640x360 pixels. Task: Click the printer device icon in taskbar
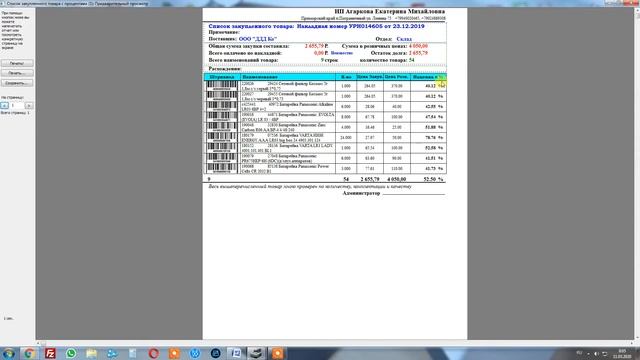(256, 353)
